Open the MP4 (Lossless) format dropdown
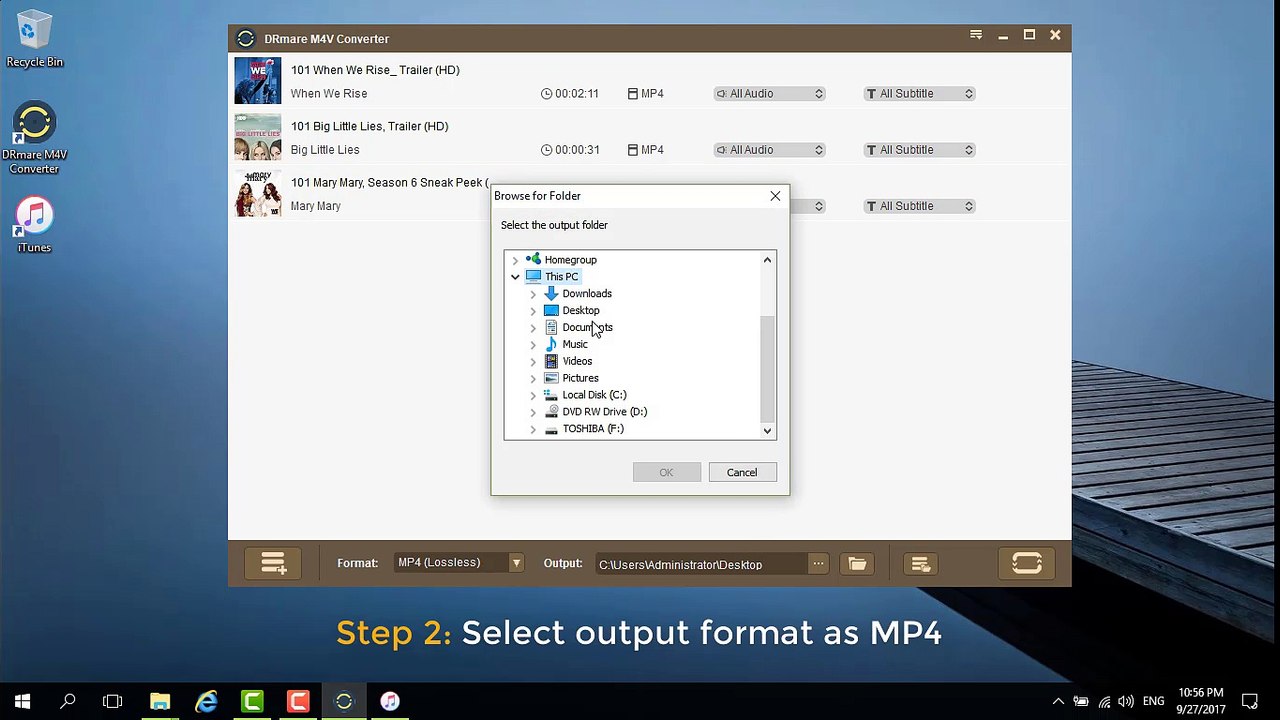The width and height of the screenshot is (1280, 720). (x=460, y=563)
